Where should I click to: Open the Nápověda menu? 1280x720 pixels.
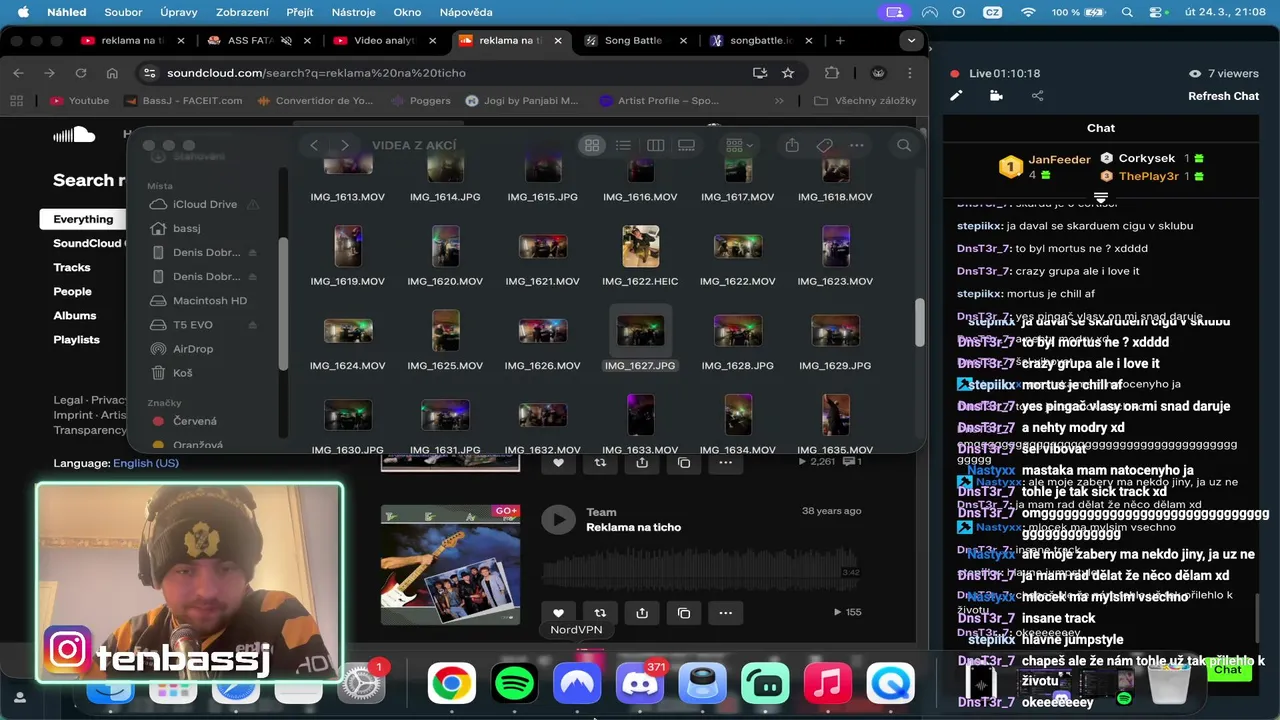coord(466,12)
